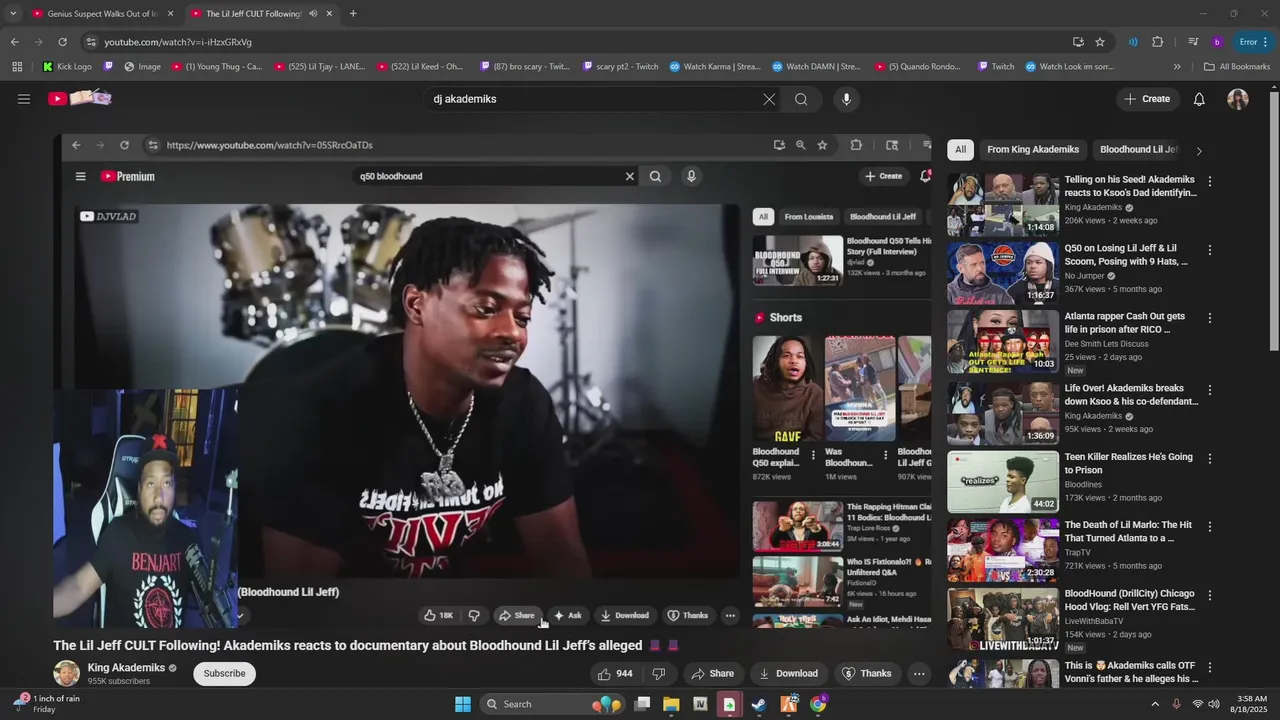Open YouTube notifications bell

pos(1199,99)
